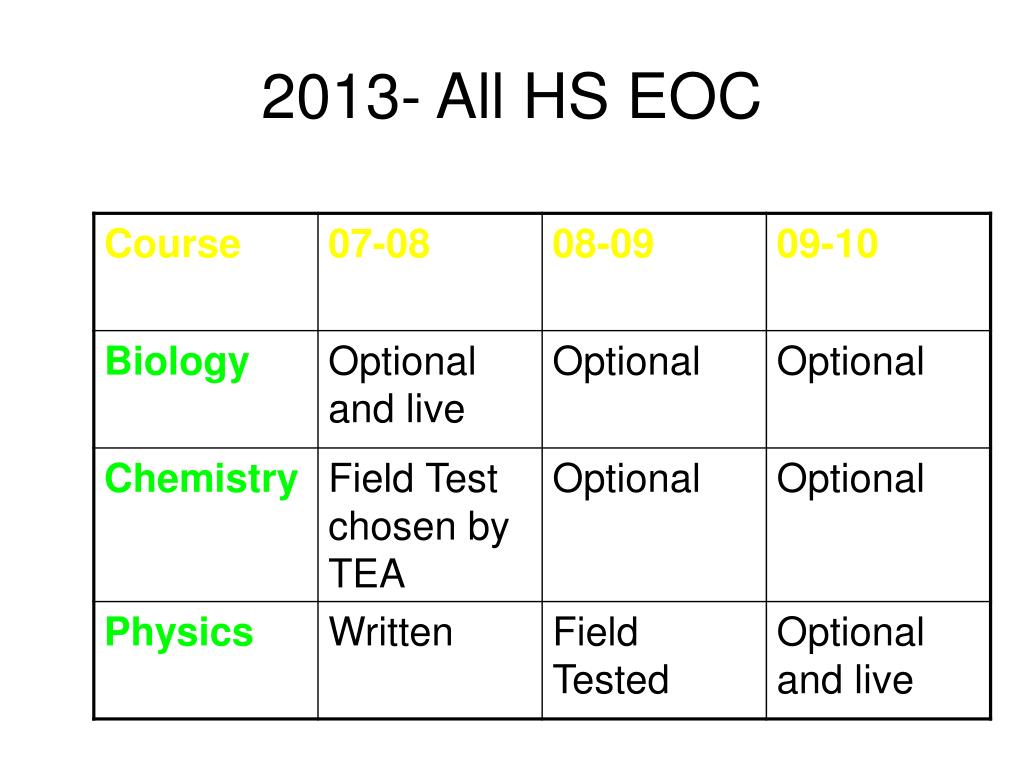Viewport: 1024px width, 768px height.
Task: Click Biology's 08-09 'Optional' cell
Action: (654, 389)
